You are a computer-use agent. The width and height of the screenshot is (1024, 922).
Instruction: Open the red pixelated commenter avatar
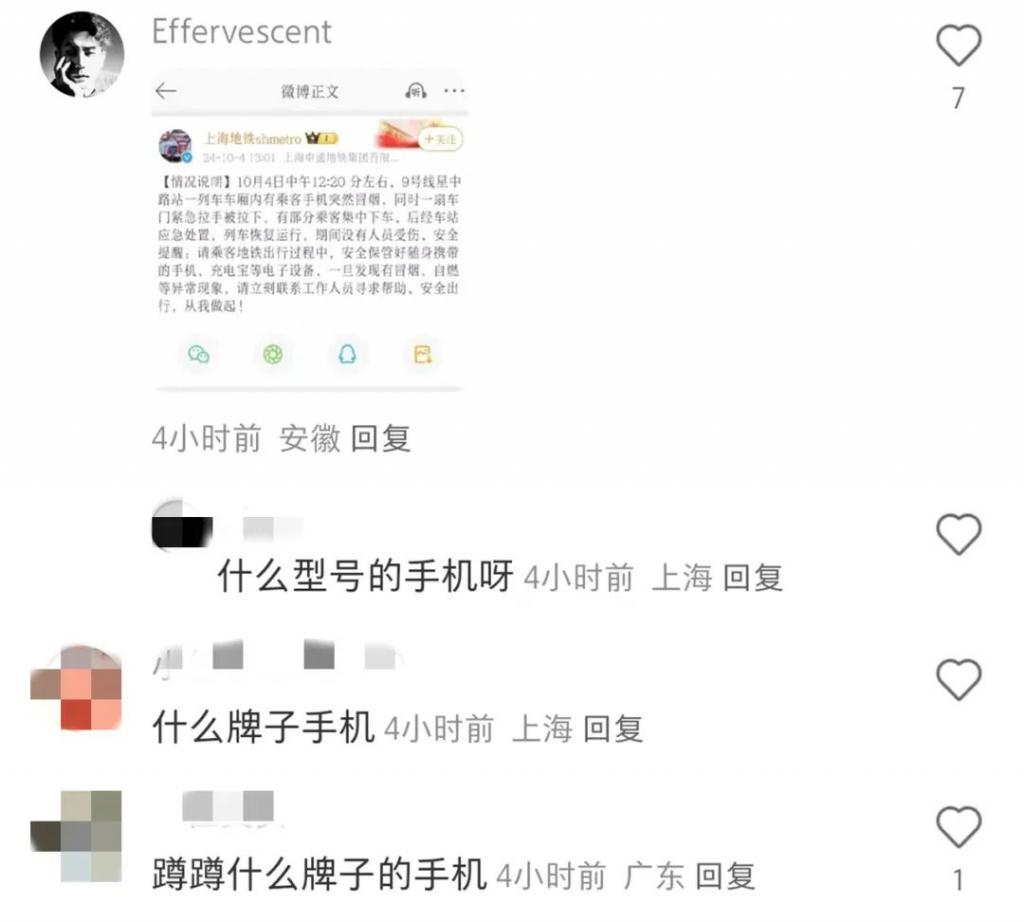[76, 688]
